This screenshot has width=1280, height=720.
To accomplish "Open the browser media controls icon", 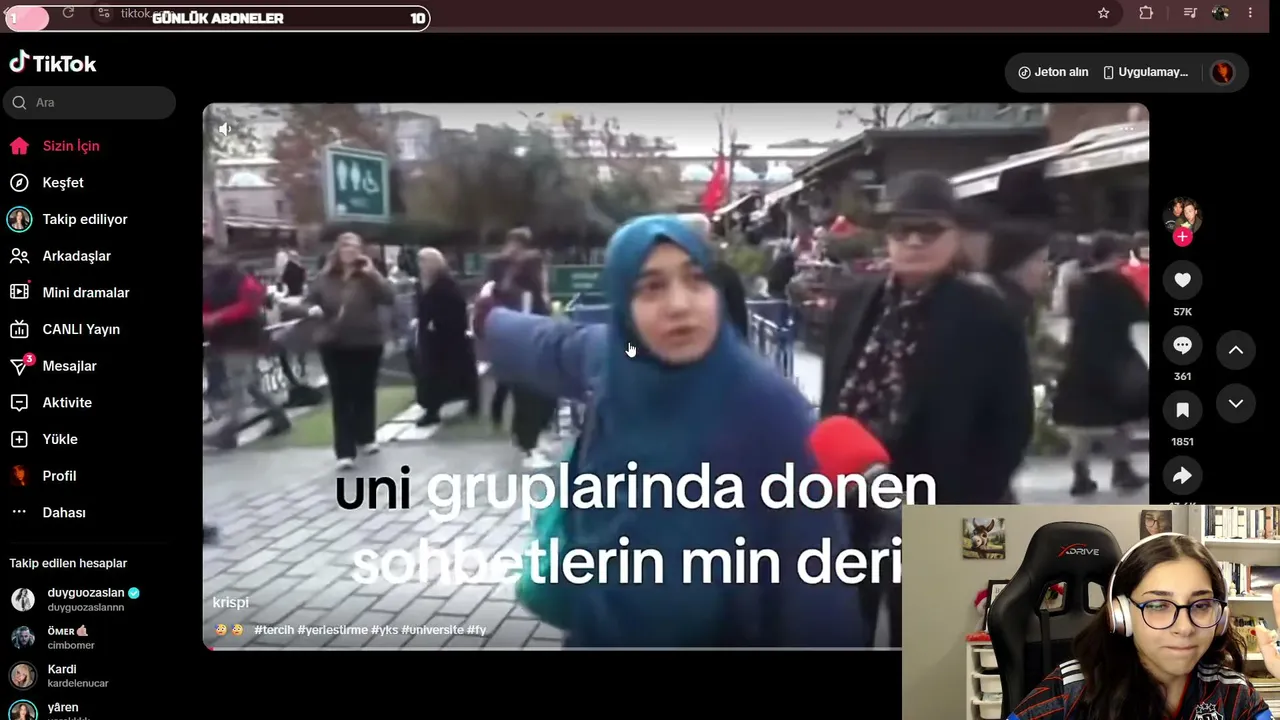I will [x=1190, y=13].
